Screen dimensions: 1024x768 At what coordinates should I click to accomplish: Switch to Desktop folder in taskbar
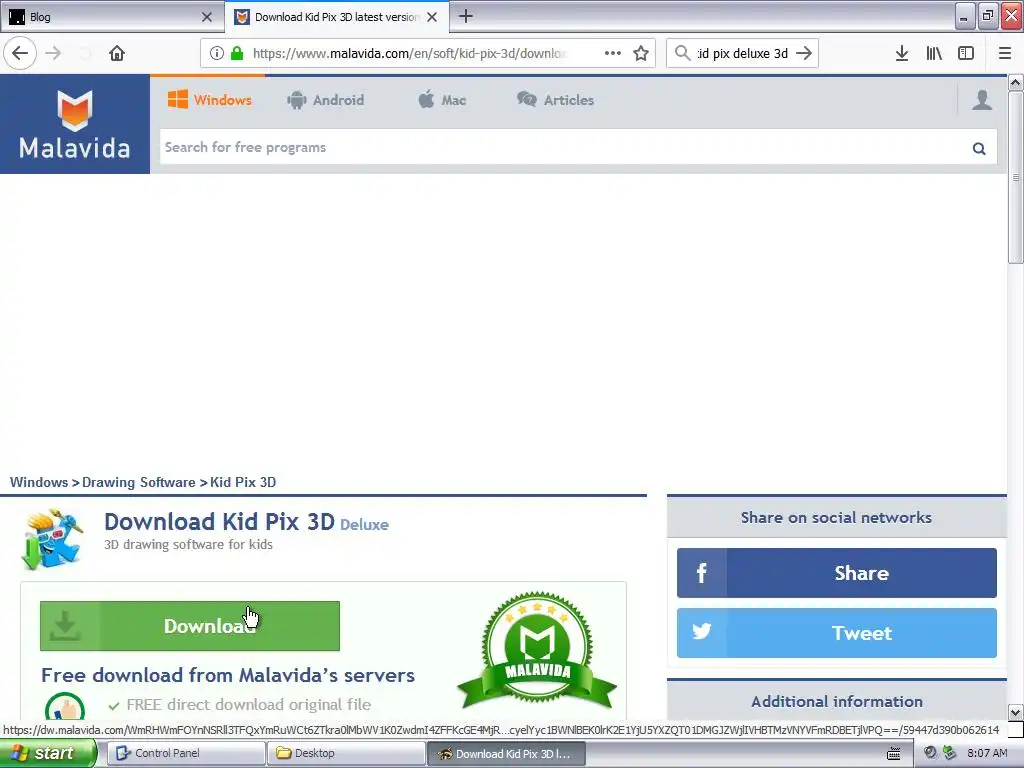point(346,753)
